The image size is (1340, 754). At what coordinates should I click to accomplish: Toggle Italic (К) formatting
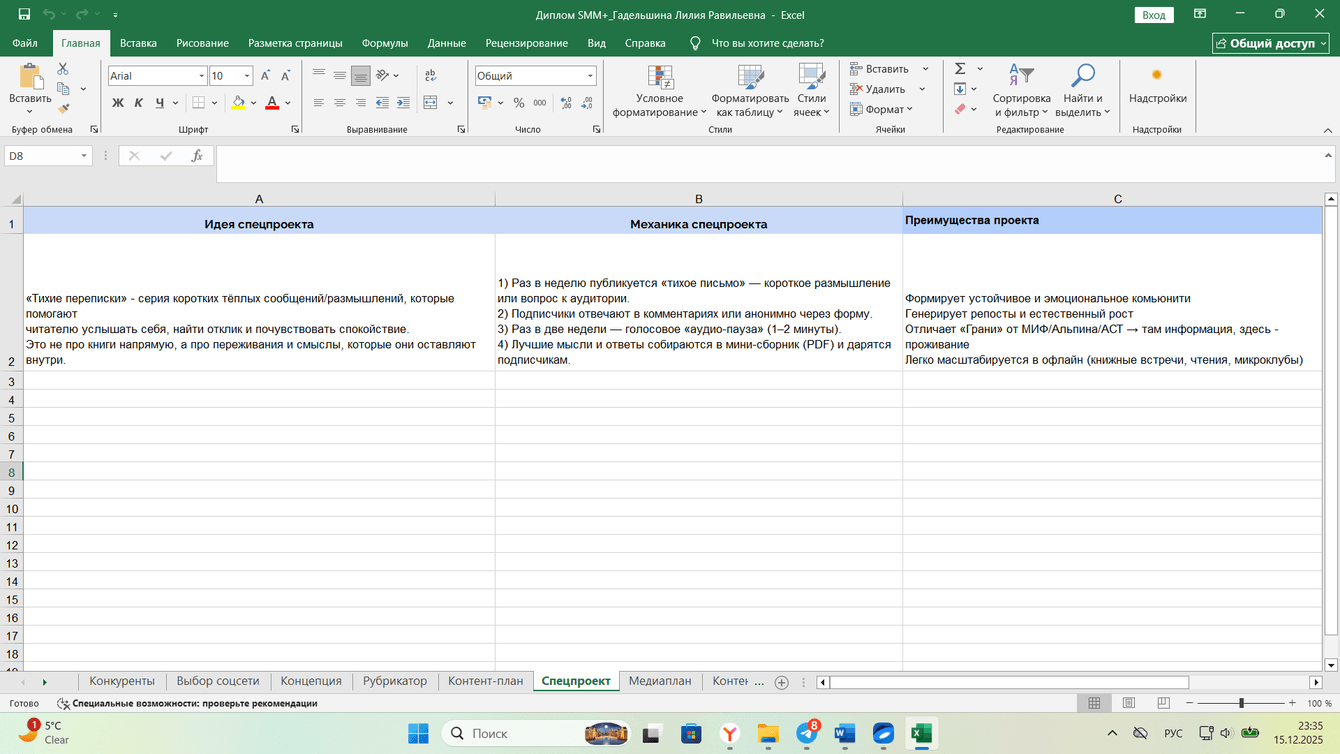(x=139, y=103)
